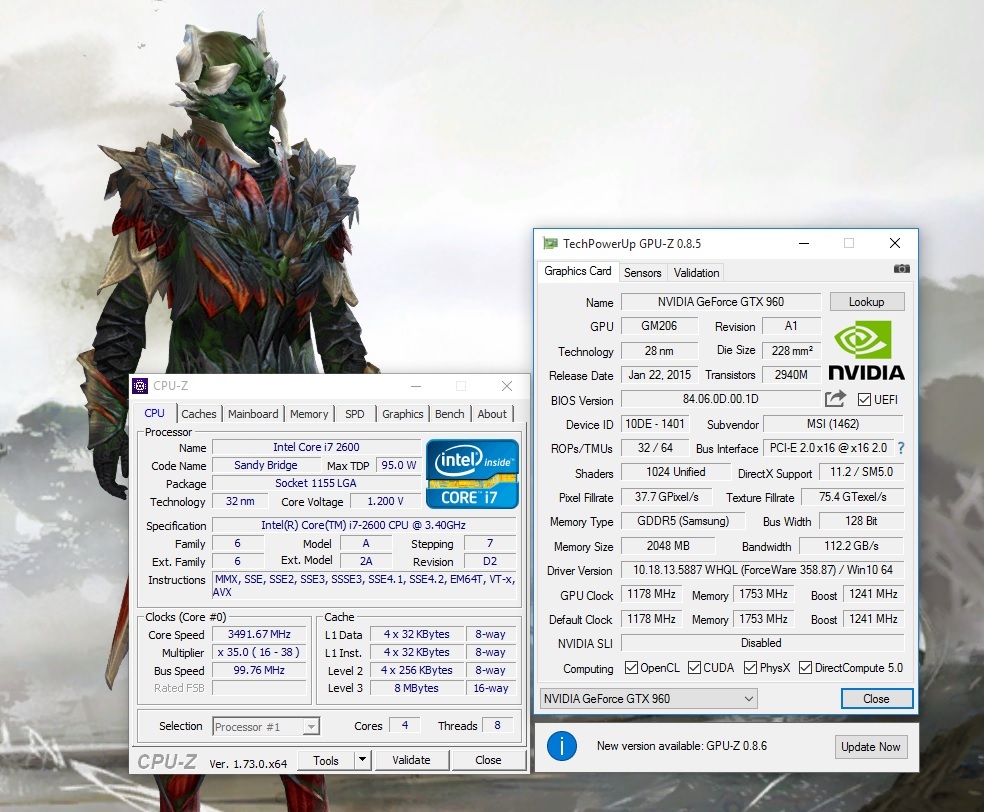Click the Intel Core i7 badge in CPU-Z
The width and height of the screenshot is (984, 812).
[472, 473]
